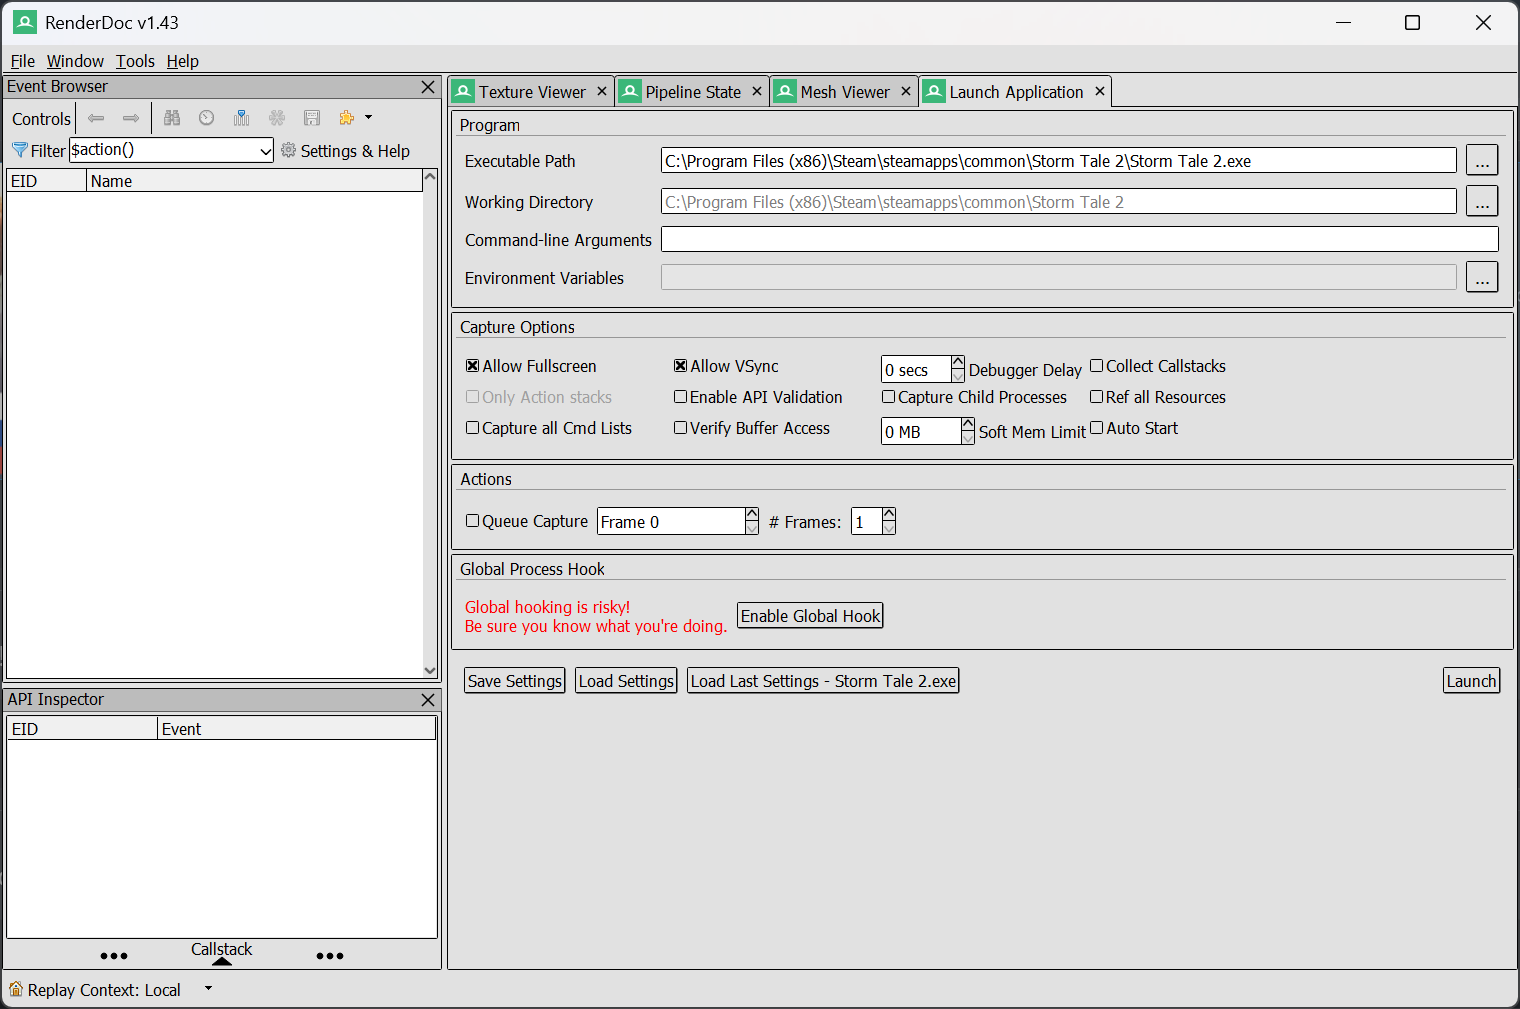The width and height of the screenshot is (1520, 1009).
Task: Click the binoculars find icon
Action: click(x=172, y=118)
